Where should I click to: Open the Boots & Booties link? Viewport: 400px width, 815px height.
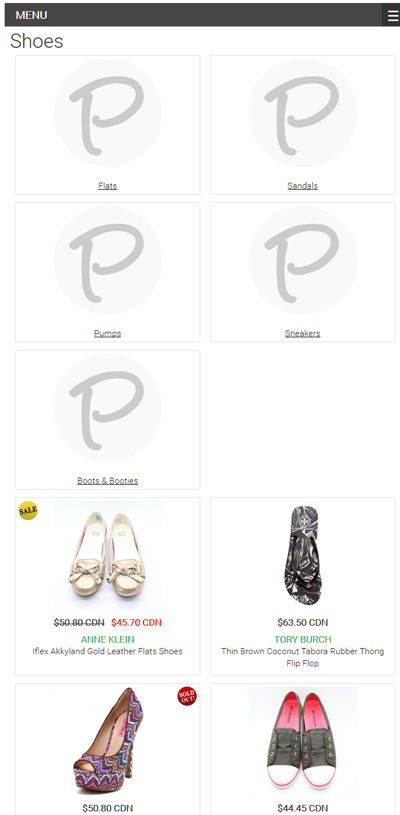108,481
